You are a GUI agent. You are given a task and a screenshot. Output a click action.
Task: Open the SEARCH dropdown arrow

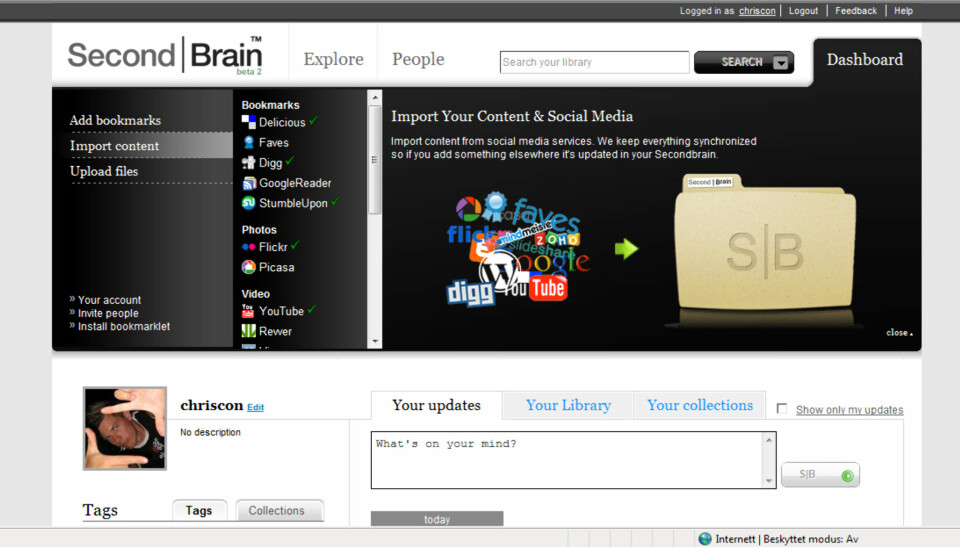coord(781,62)
